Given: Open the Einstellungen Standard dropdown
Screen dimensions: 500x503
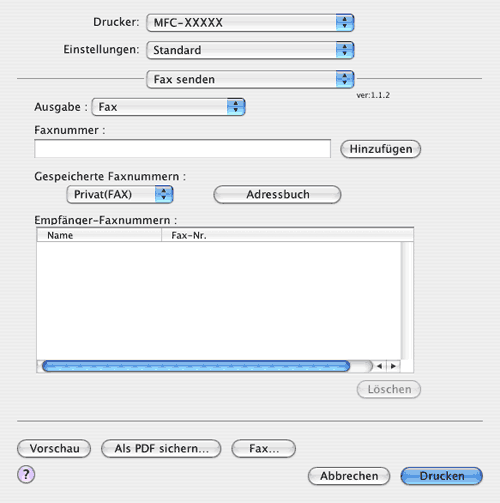Looking at the screenshot, I should (250, 50).
